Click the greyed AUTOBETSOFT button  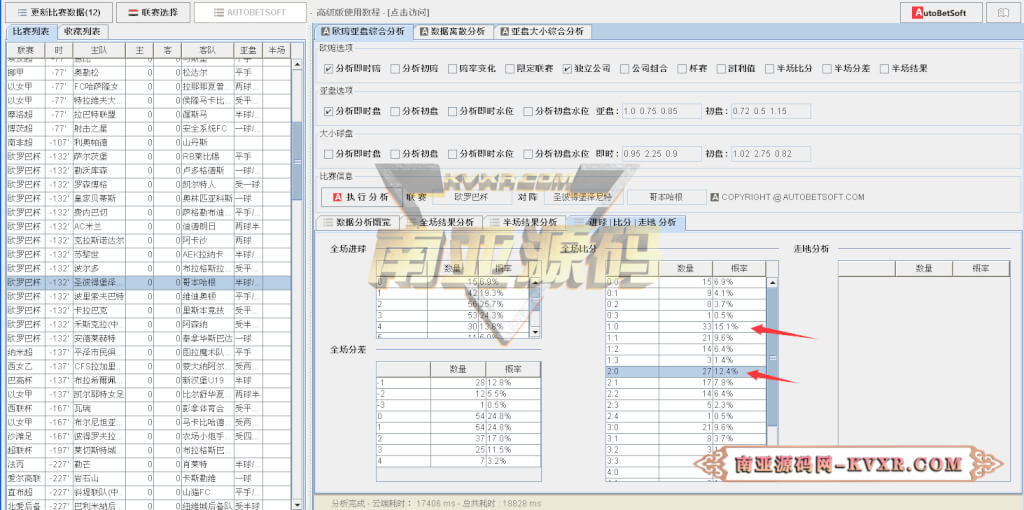[251, 12]
